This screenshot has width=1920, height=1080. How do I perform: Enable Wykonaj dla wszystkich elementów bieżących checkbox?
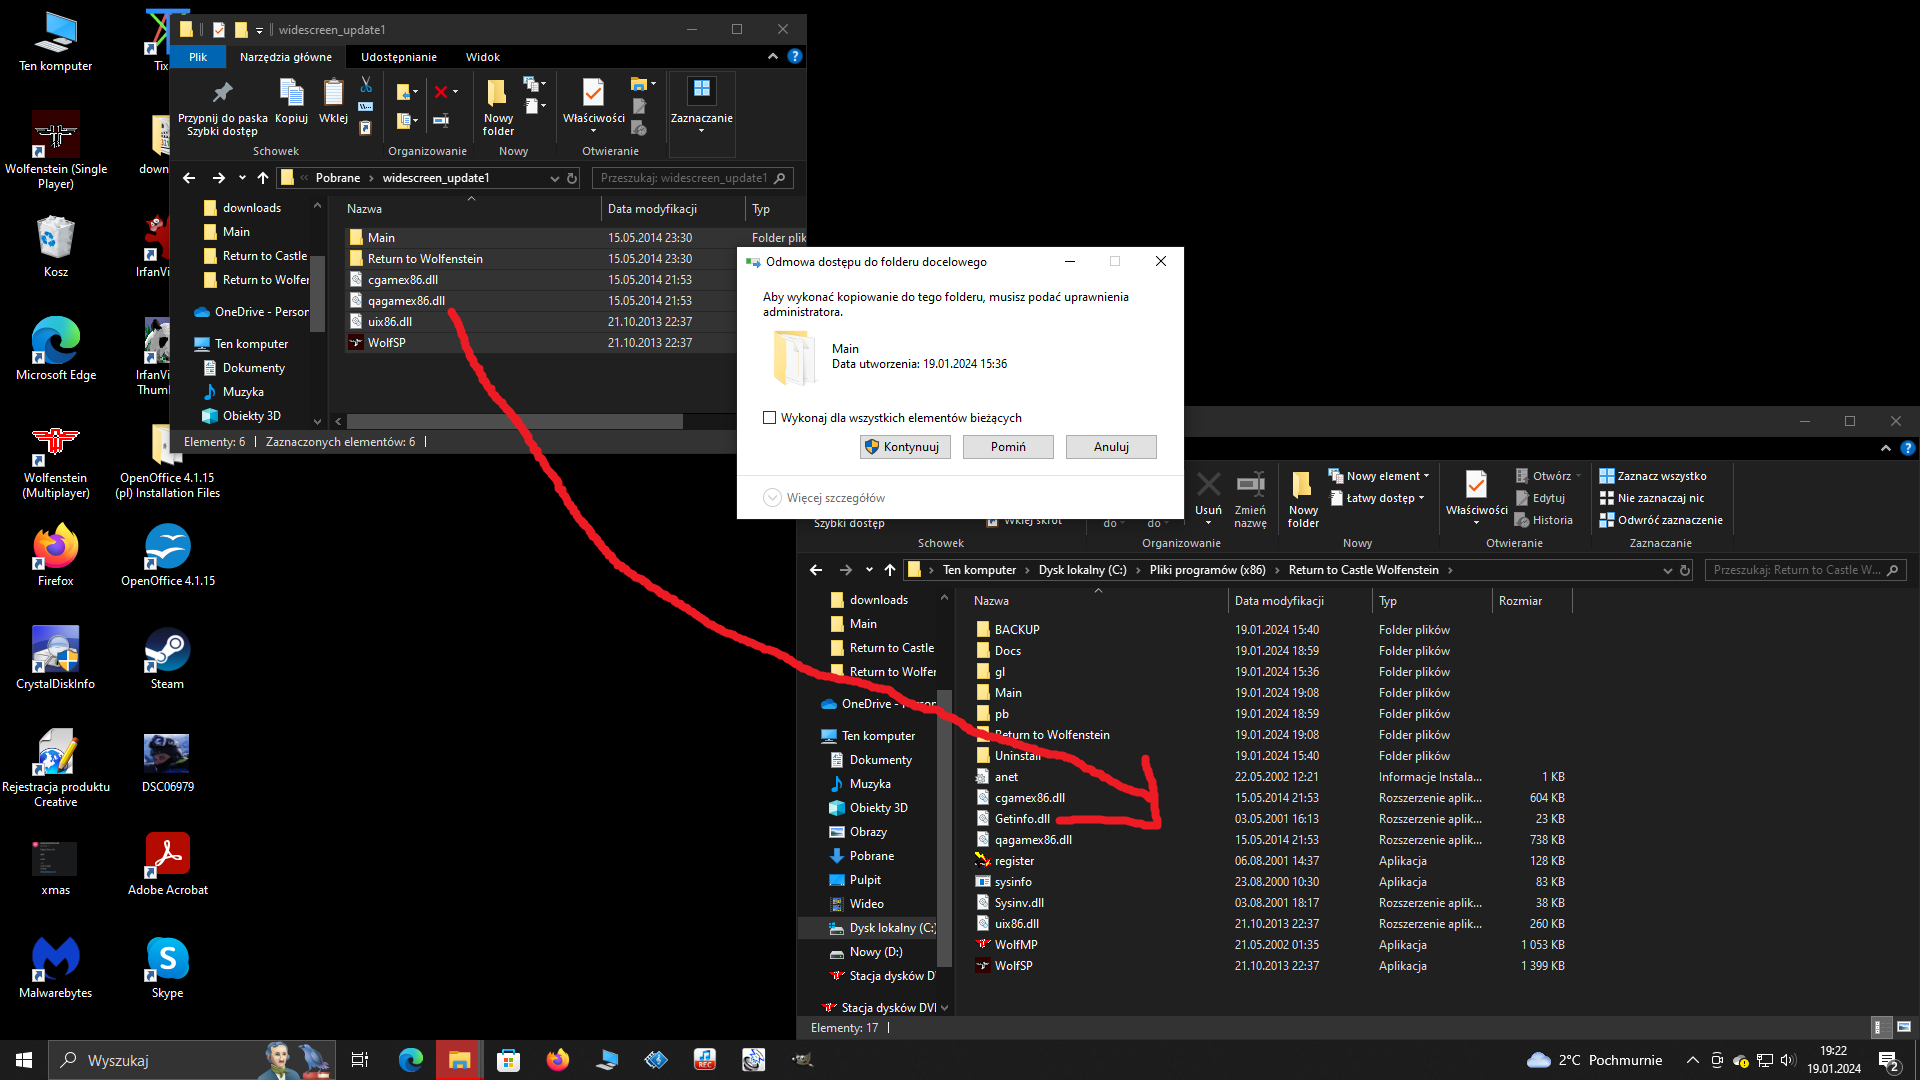click(769, 418)
